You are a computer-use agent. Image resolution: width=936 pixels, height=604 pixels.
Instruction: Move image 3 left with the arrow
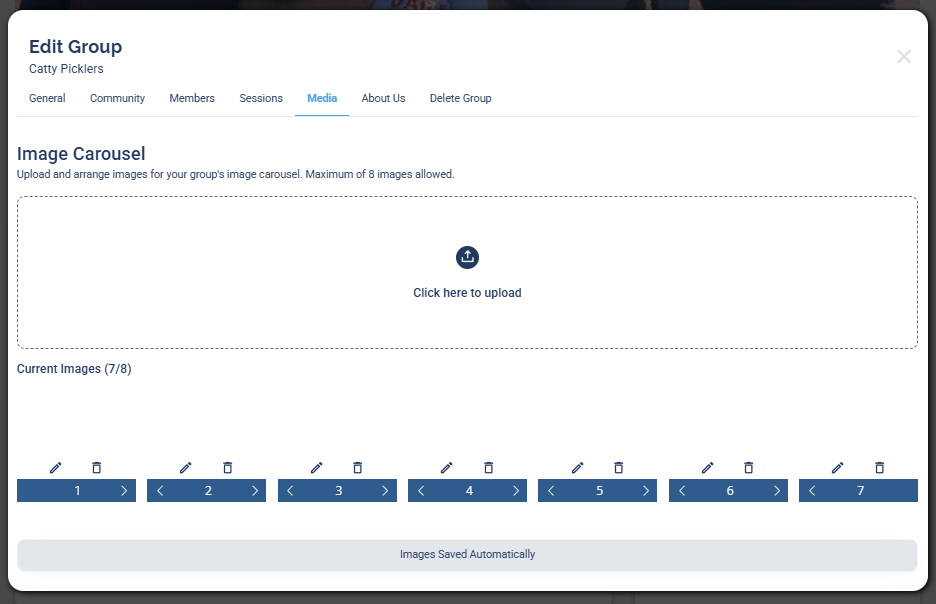(x=290, y=491)
